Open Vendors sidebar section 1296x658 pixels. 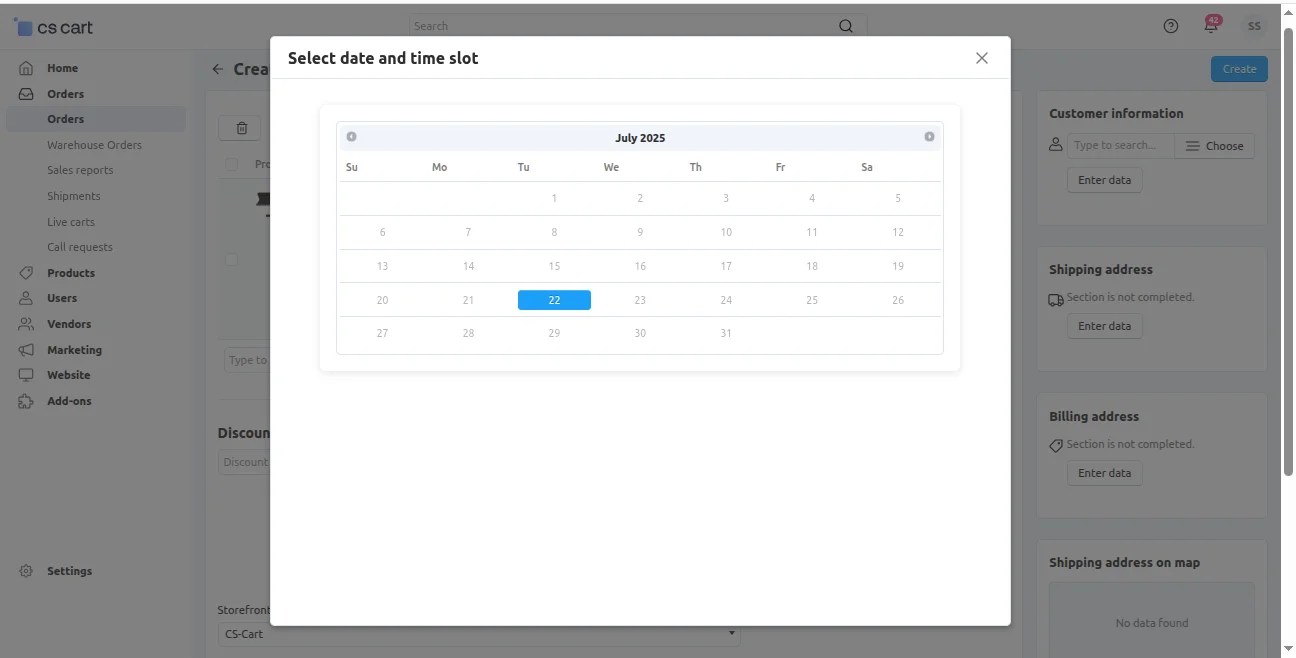click(69, 324)
